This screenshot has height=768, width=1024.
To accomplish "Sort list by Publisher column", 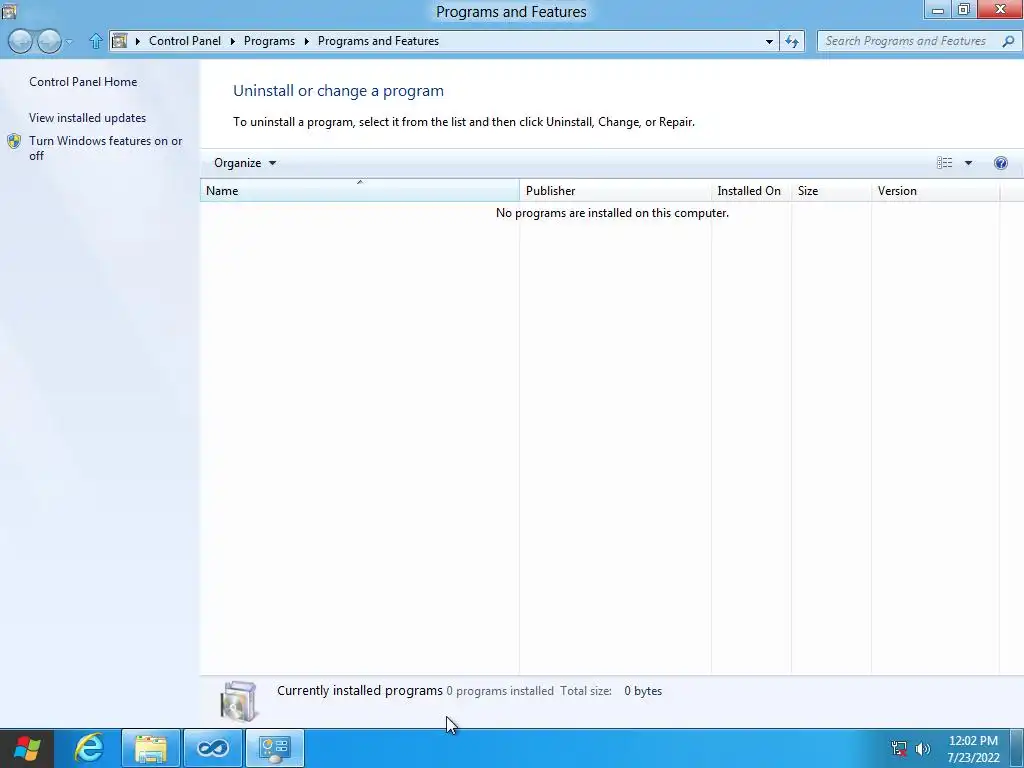I will point(615,191).
